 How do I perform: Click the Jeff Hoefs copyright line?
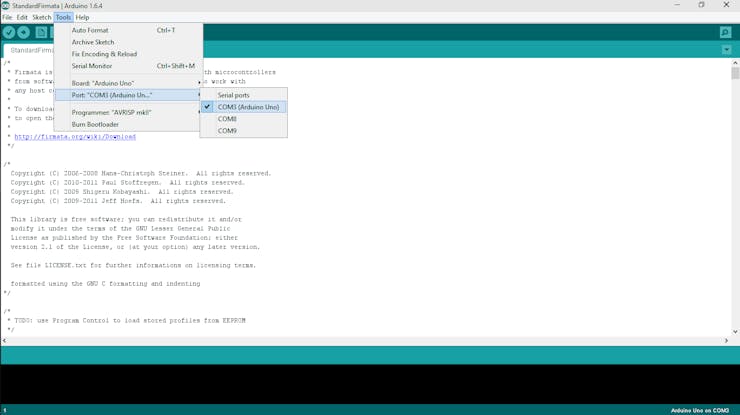pyautogui.click(x=118, y=201)
